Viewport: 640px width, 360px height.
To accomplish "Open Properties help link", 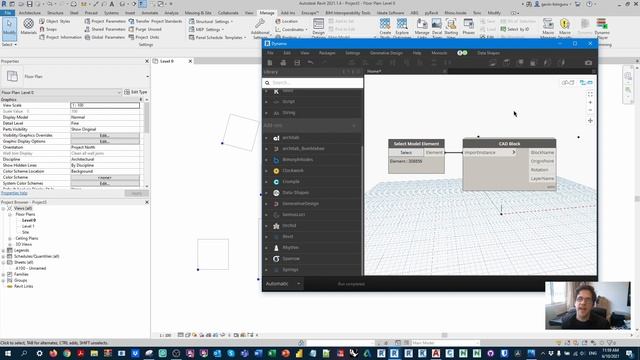I will (x=14, y=193).
